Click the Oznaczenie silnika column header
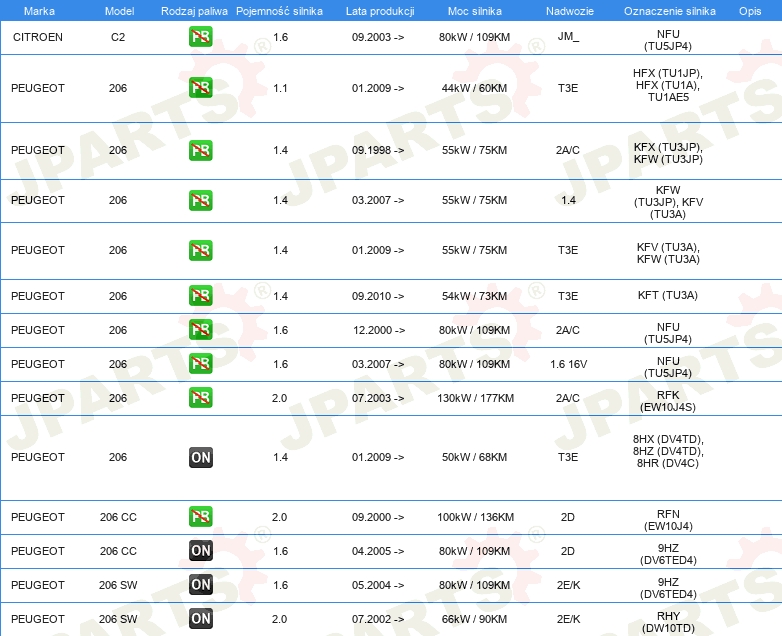Screen dimensions: 782x636 (669, 11)
